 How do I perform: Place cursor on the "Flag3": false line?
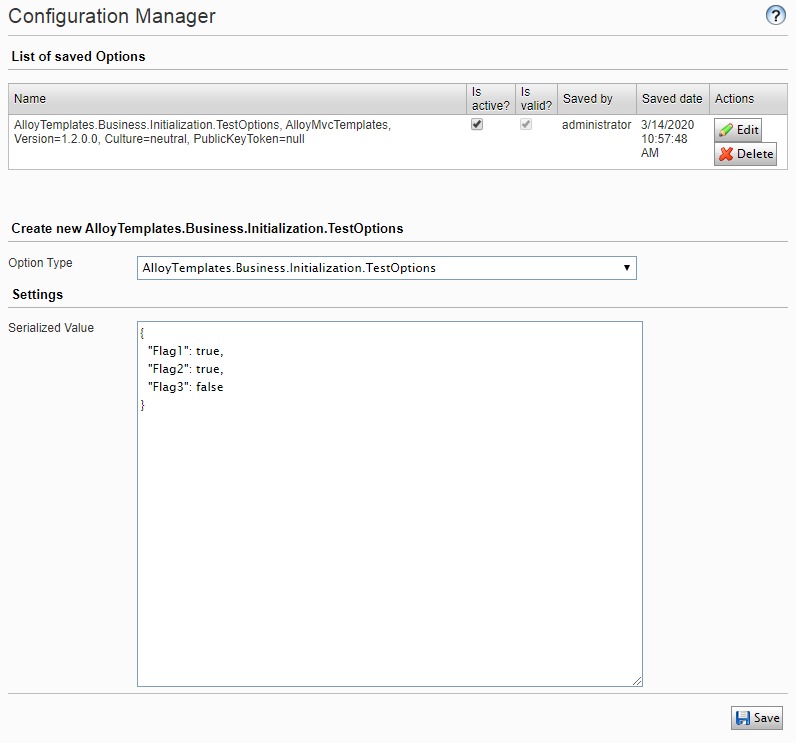pyautogui.click(x=185, y=387)
